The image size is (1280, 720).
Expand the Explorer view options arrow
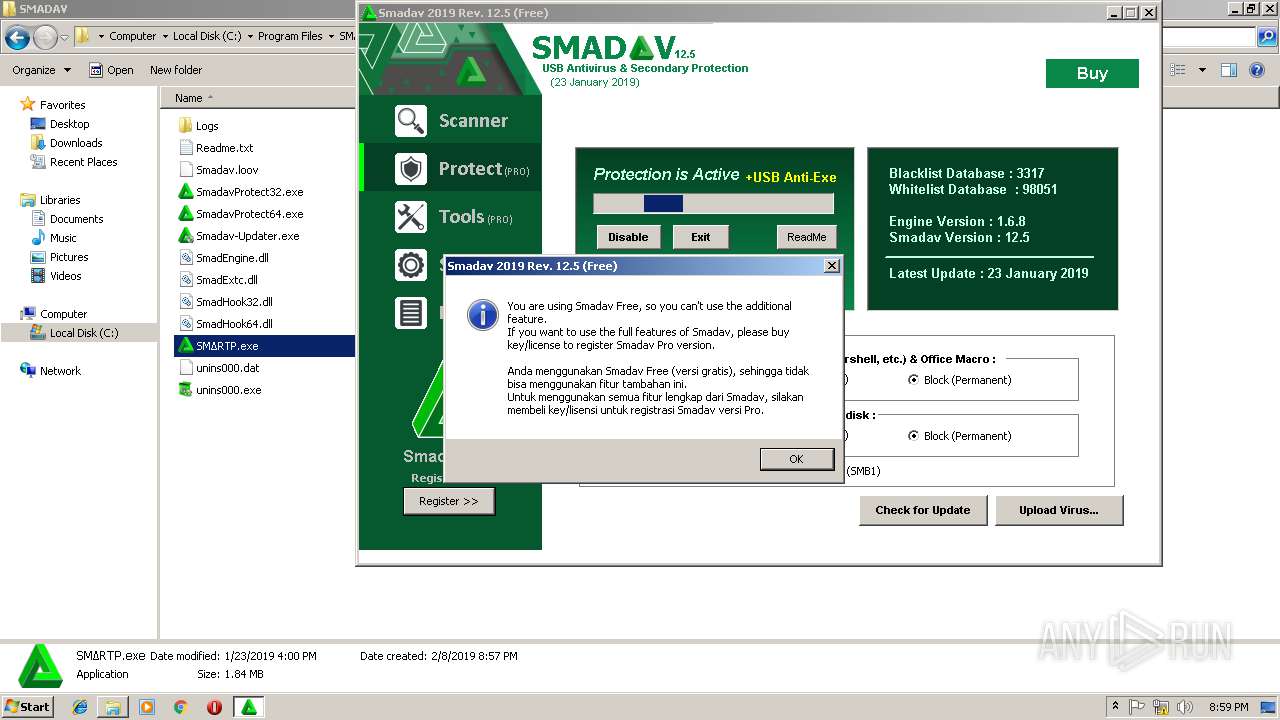1202,70
